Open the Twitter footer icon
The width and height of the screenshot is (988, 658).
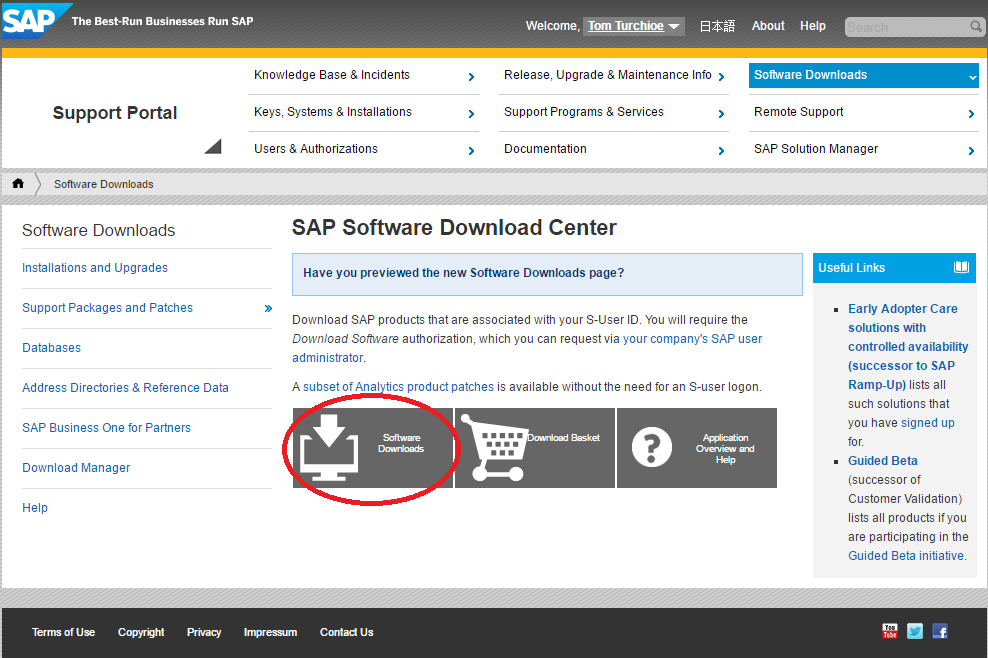pos(915,631)
